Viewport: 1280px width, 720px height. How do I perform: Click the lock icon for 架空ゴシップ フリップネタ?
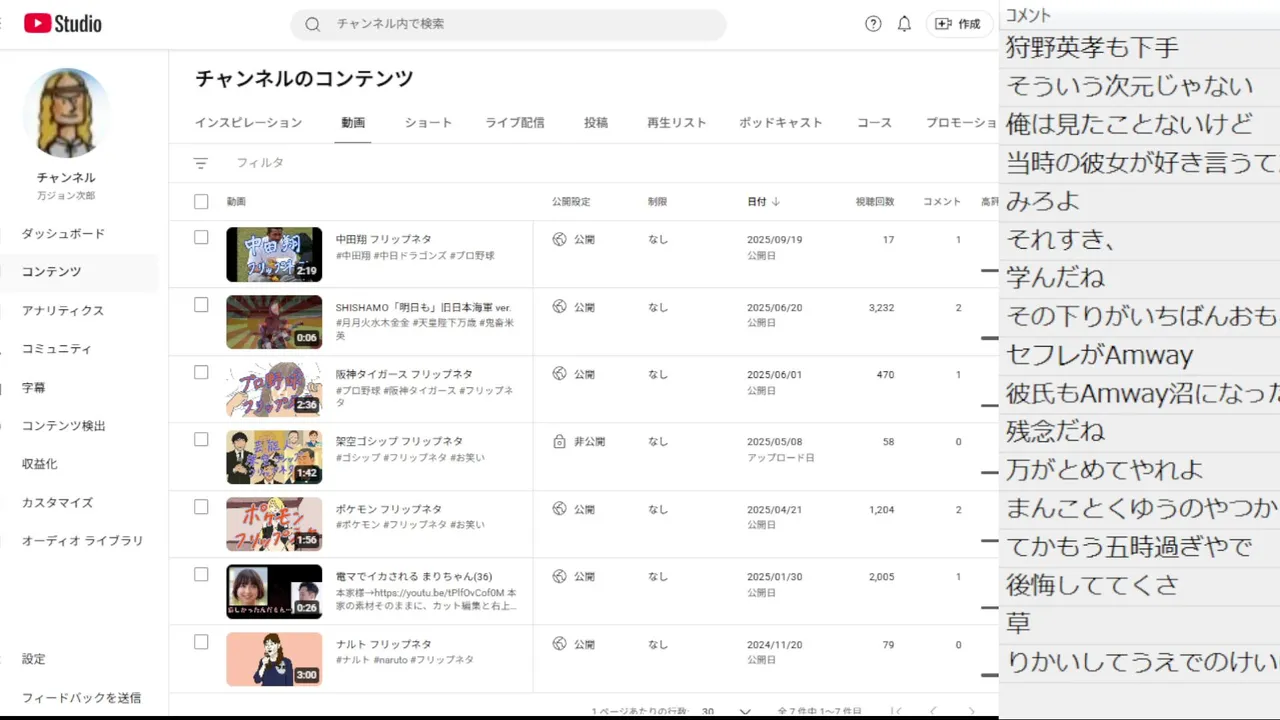coord(560,441)
